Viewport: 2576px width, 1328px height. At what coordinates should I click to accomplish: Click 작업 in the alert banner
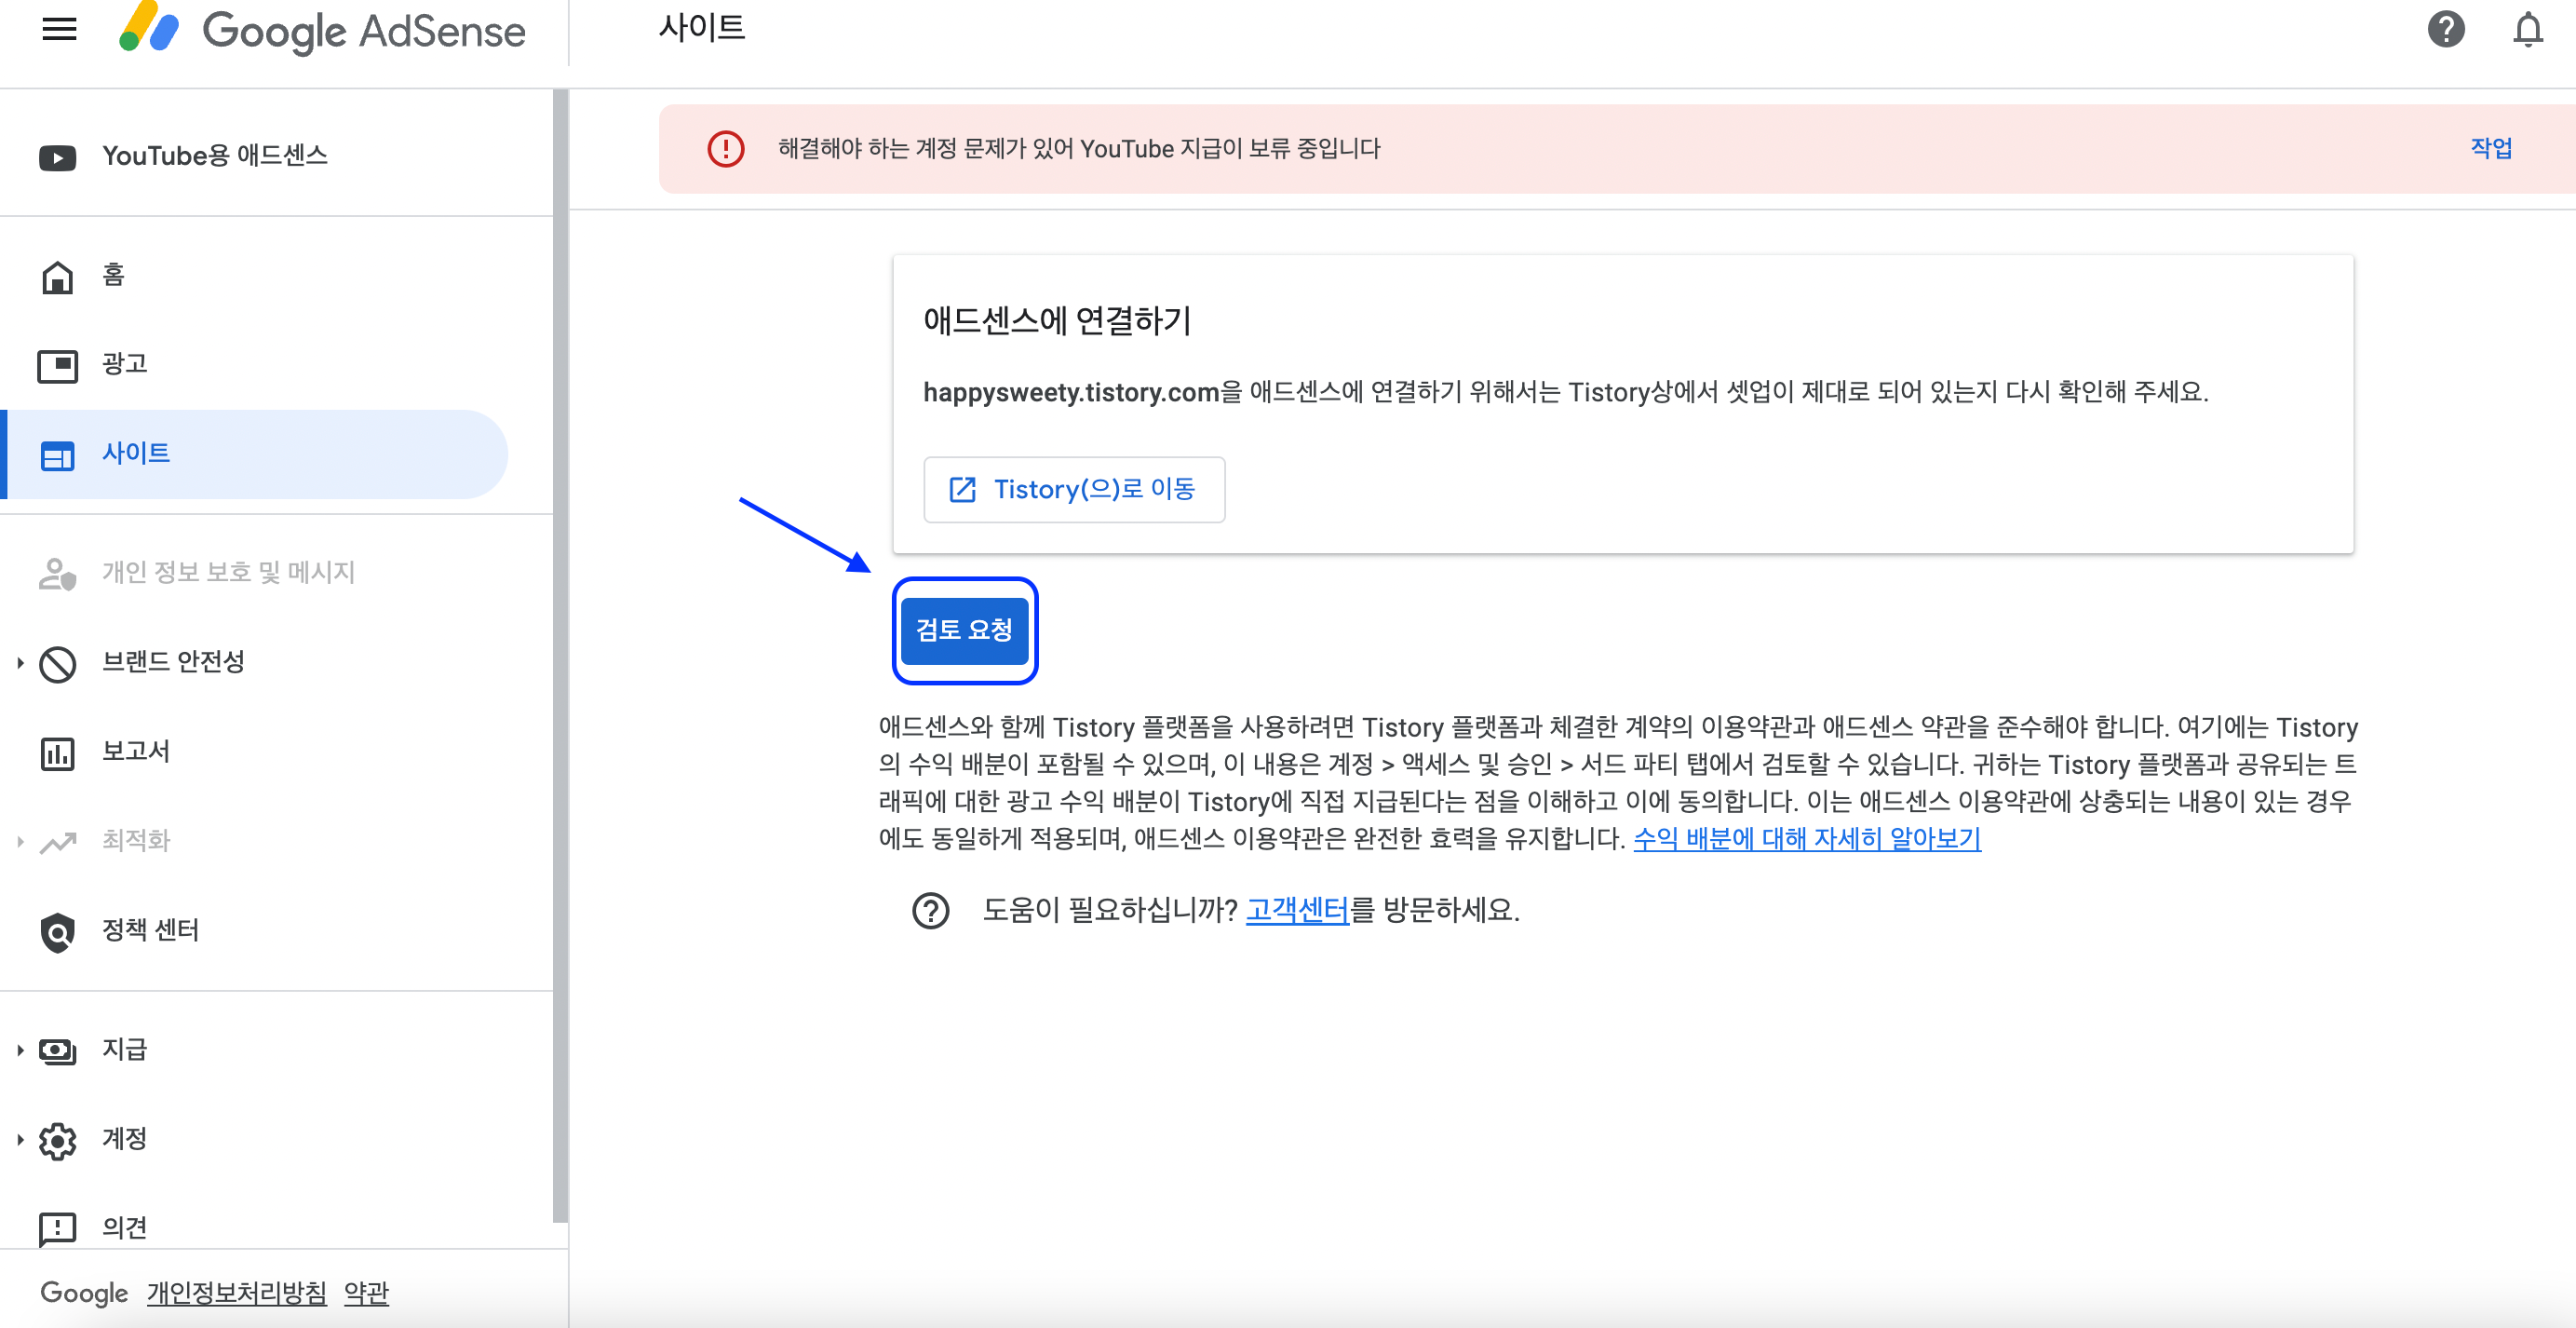(2490, 149)
